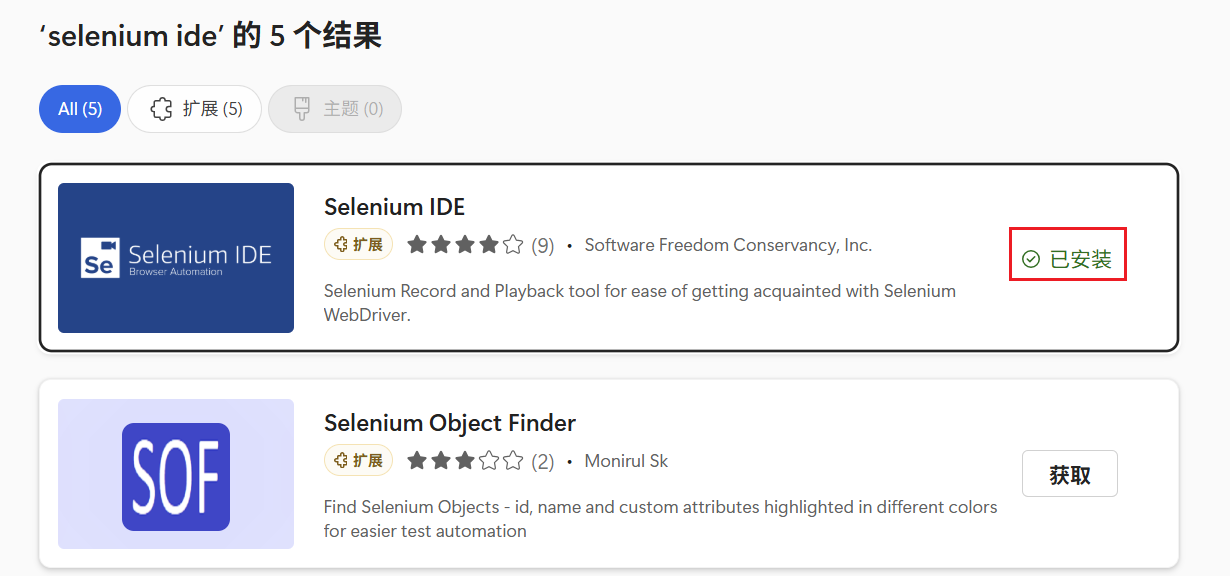Select the 主题 (0) filter tab
1230x576 pixels.
click(x=335, y=109)
